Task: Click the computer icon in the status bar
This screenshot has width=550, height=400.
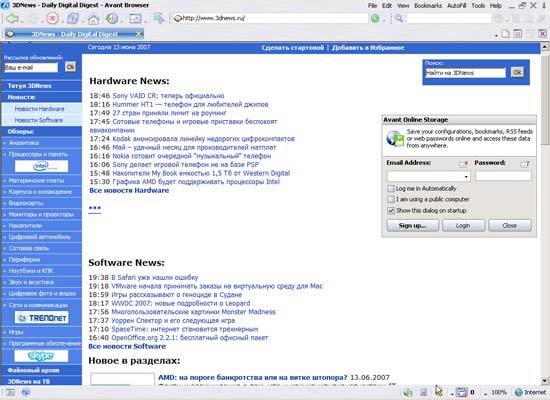Action: [x=424, y=392]
